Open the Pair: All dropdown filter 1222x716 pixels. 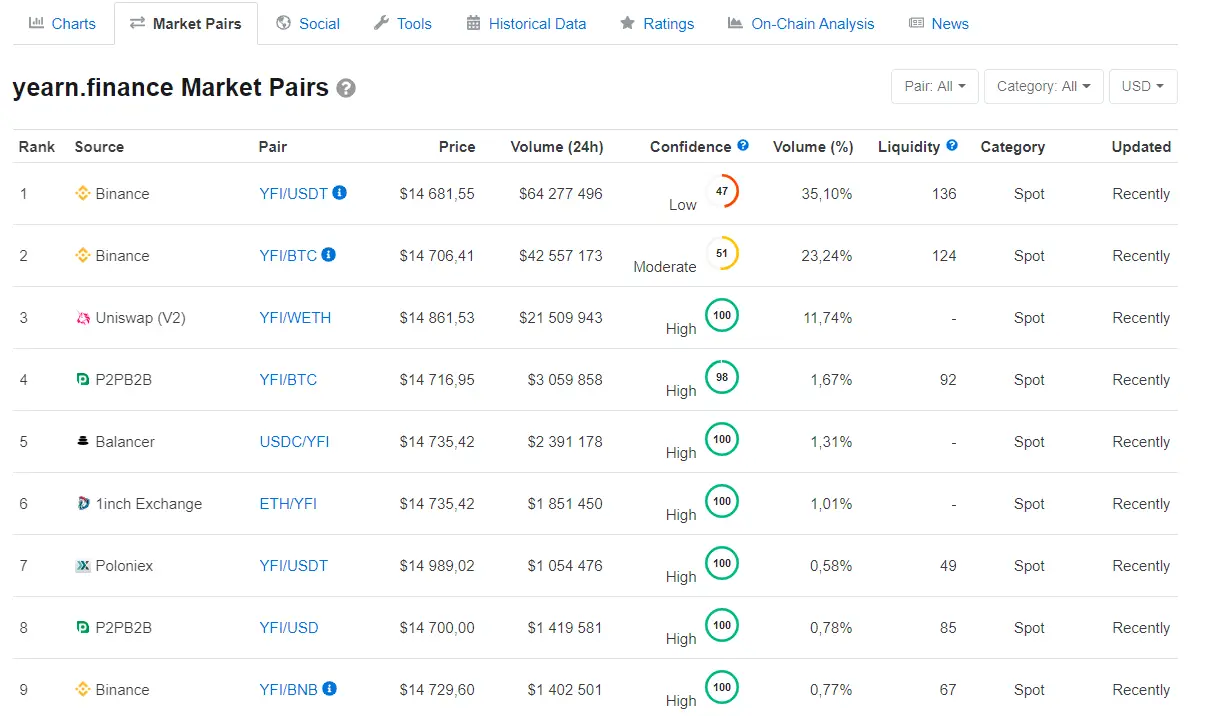pyautogui.click(x=934, y=86)
